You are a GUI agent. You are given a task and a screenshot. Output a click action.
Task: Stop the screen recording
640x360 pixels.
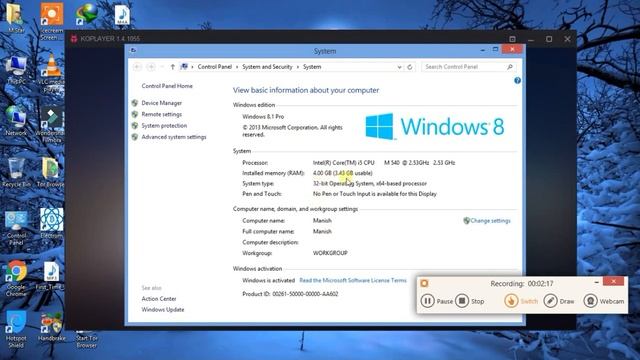469,301
